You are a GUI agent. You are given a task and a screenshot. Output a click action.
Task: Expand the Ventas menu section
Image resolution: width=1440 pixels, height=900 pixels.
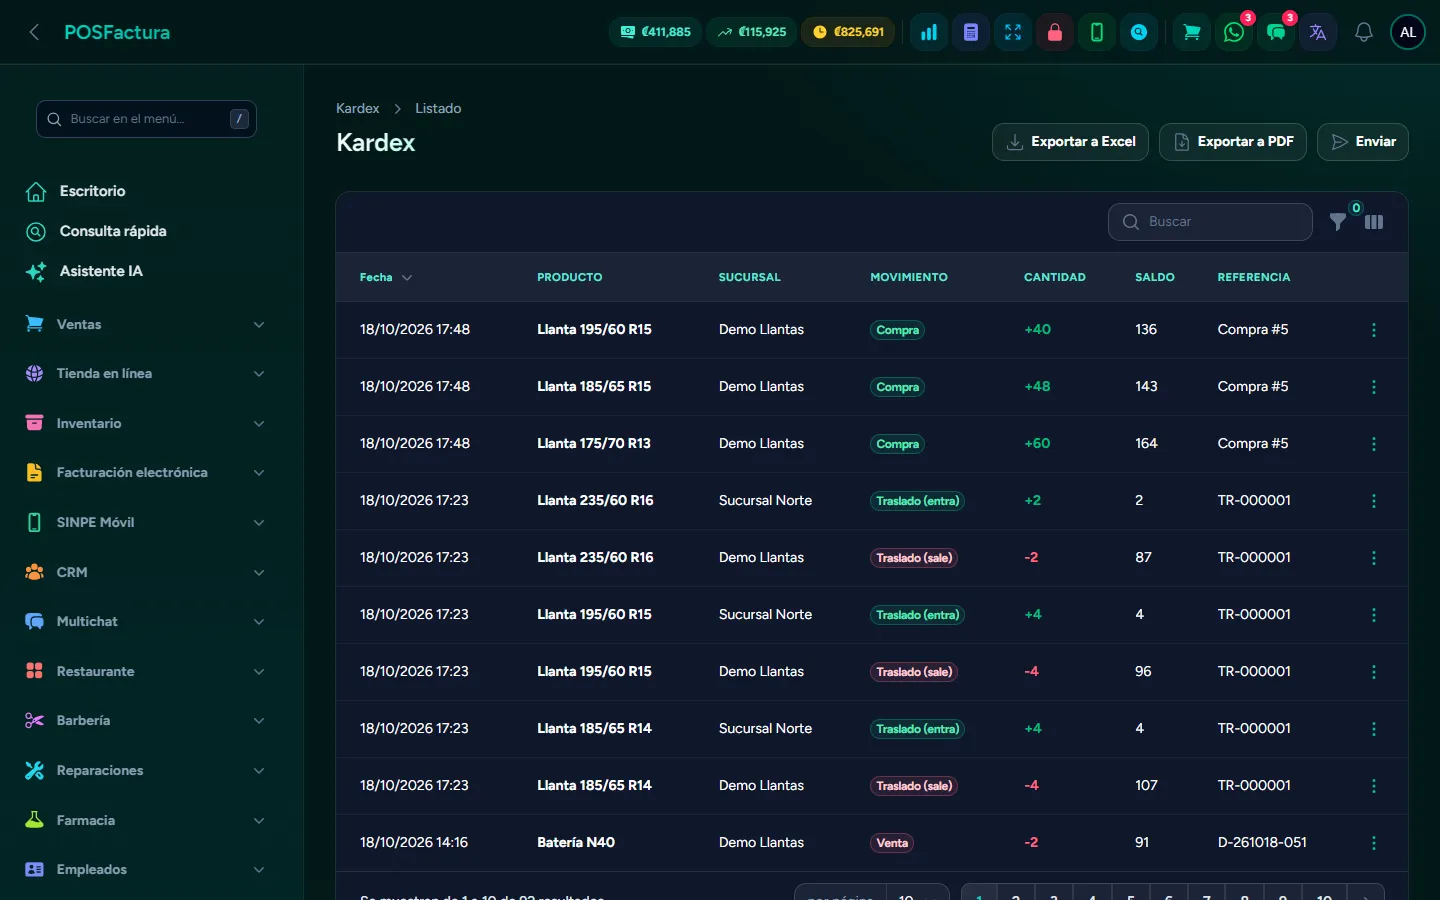click(145, 324)
